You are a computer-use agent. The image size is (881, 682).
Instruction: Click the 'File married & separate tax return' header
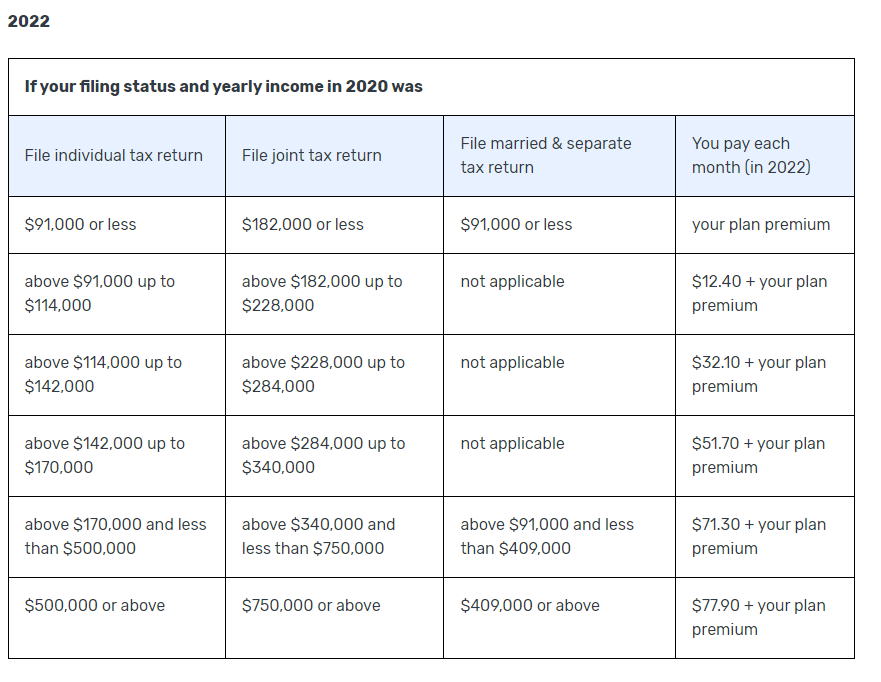pyautogui.click(x=546, y=155)
